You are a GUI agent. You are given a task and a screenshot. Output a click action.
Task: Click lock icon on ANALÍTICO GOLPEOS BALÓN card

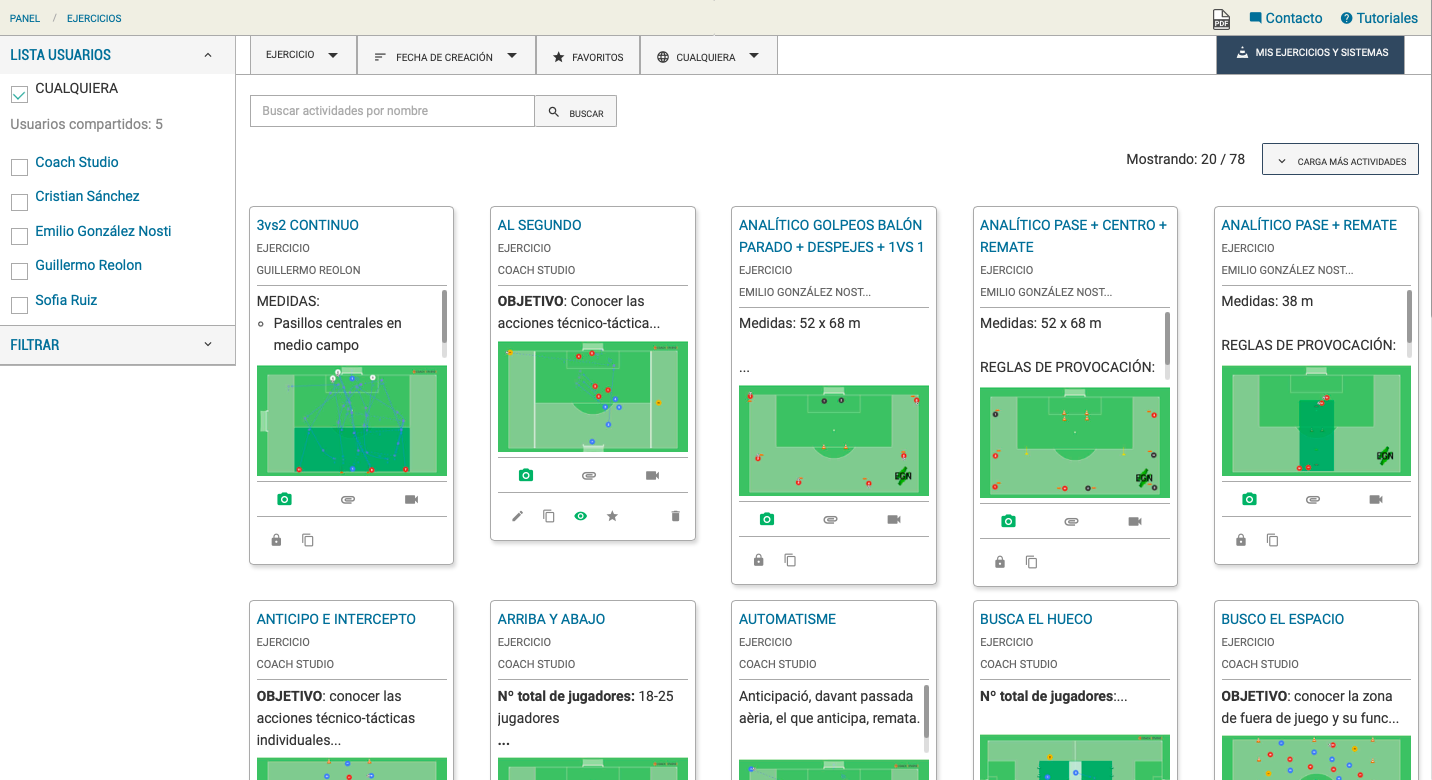(758, 560)
